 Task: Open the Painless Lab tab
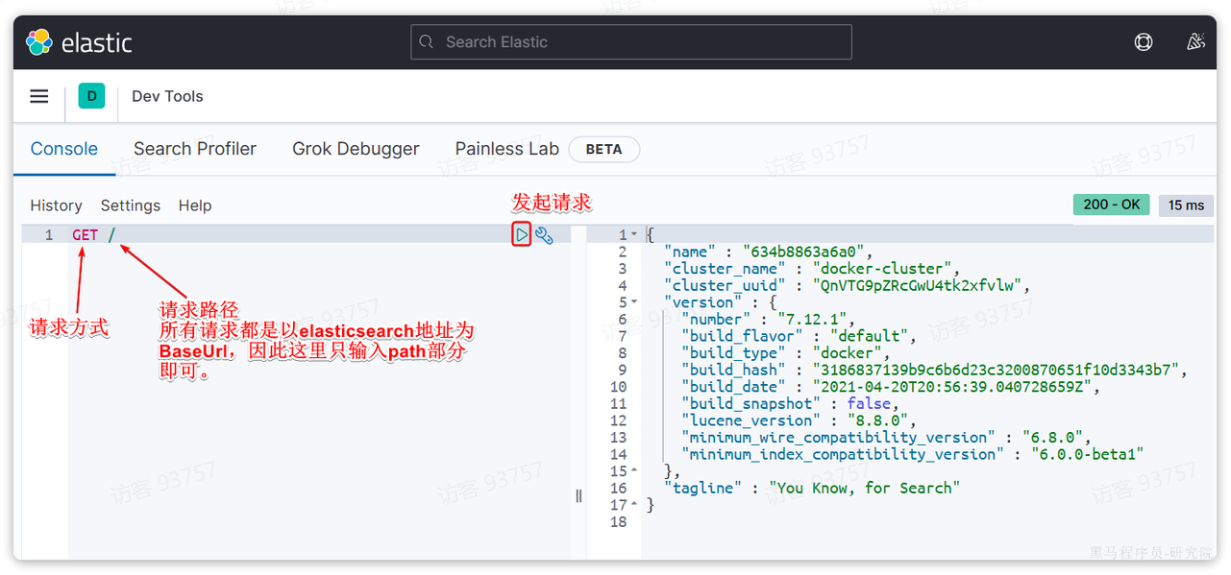point(507,149)
